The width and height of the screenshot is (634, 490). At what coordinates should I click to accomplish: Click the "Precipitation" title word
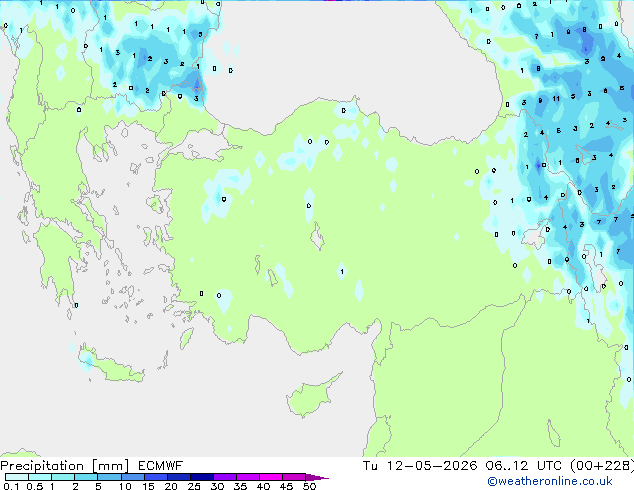(x=42, y=466)
